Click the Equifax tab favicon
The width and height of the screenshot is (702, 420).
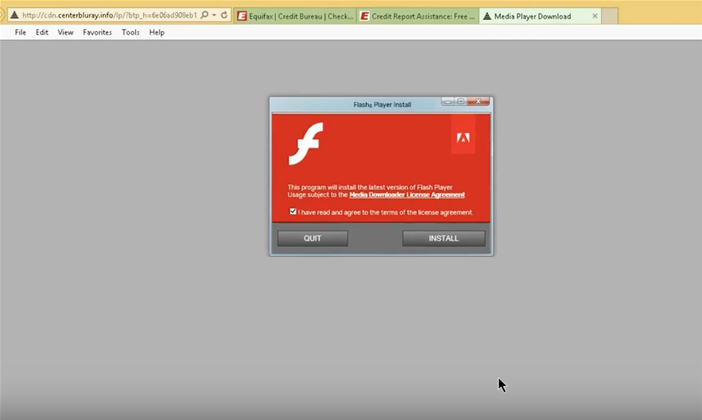click(x=242, y=16)
